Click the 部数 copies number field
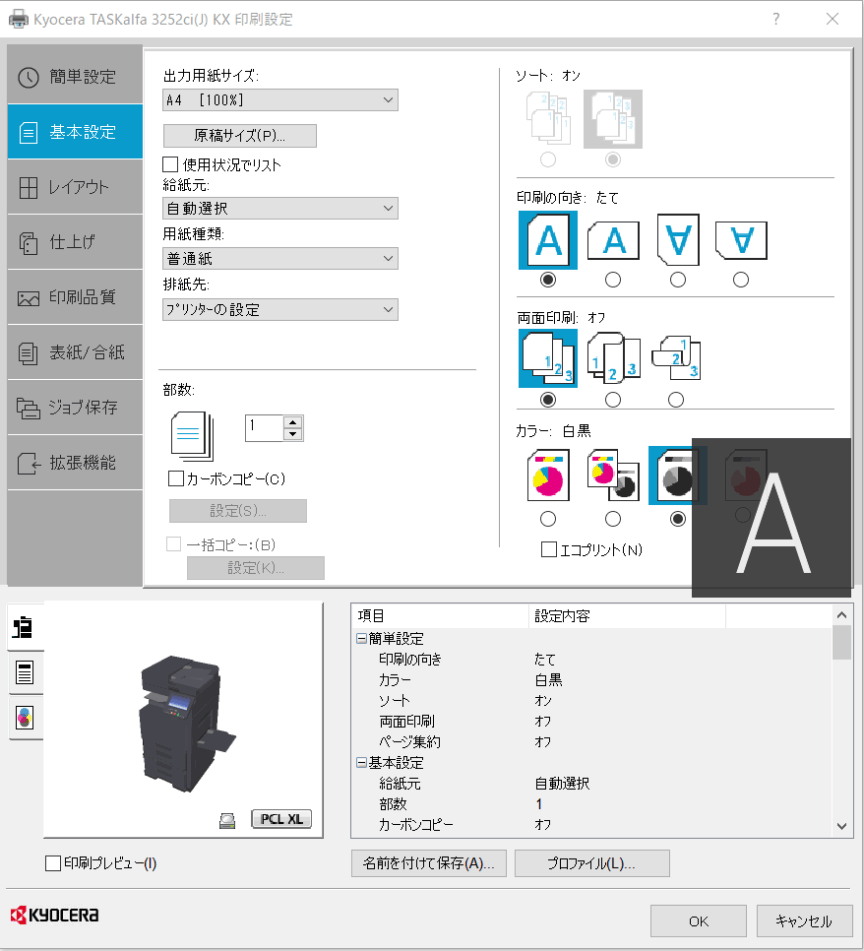Viewport: 864px width, 951px height. 264,428
